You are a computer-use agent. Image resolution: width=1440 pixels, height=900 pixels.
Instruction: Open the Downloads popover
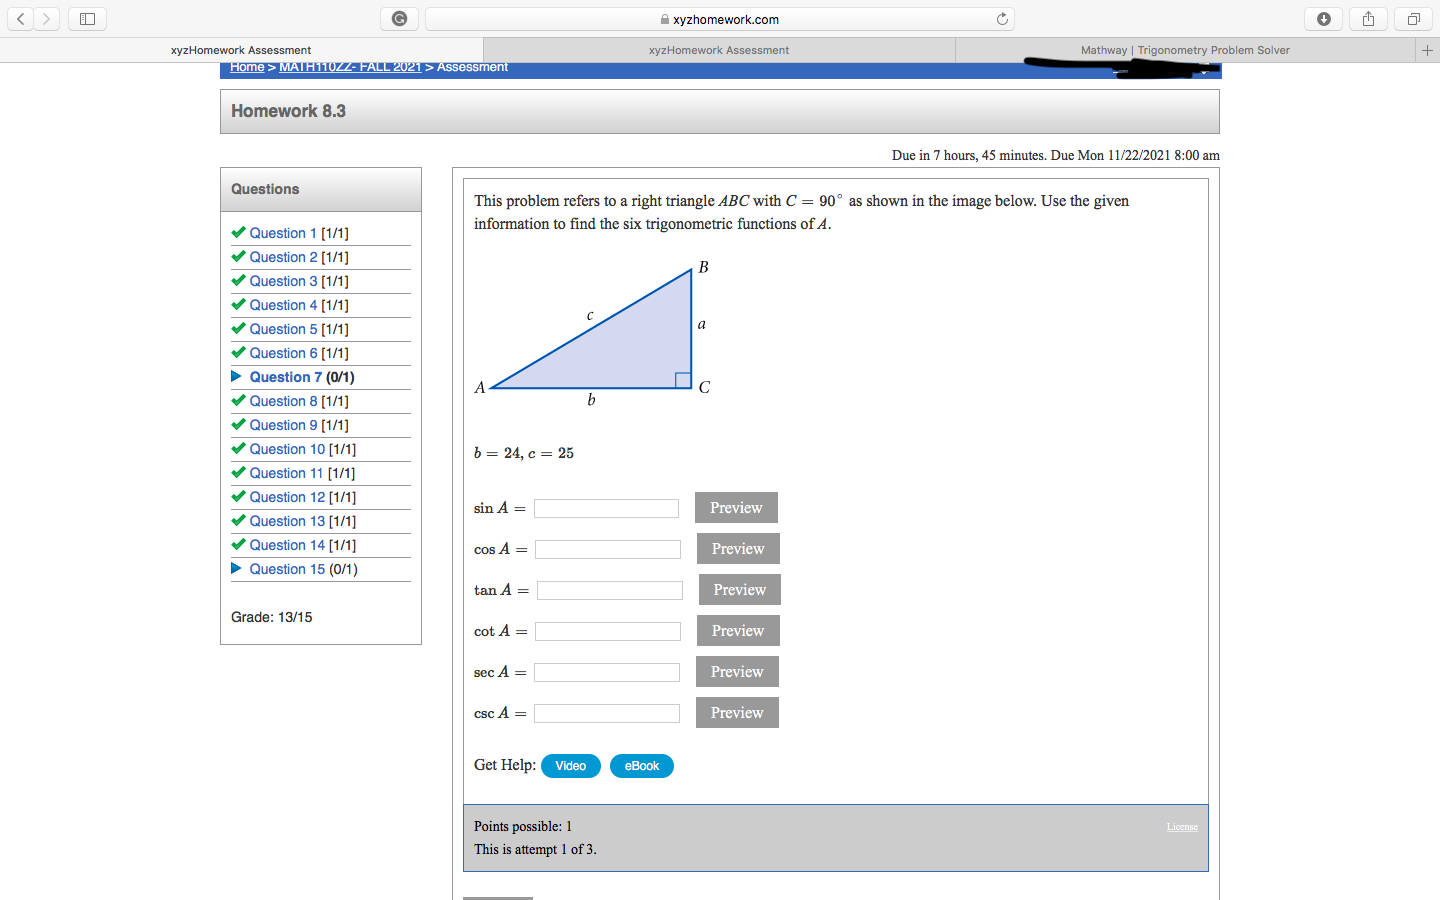tap(1323, 18)
